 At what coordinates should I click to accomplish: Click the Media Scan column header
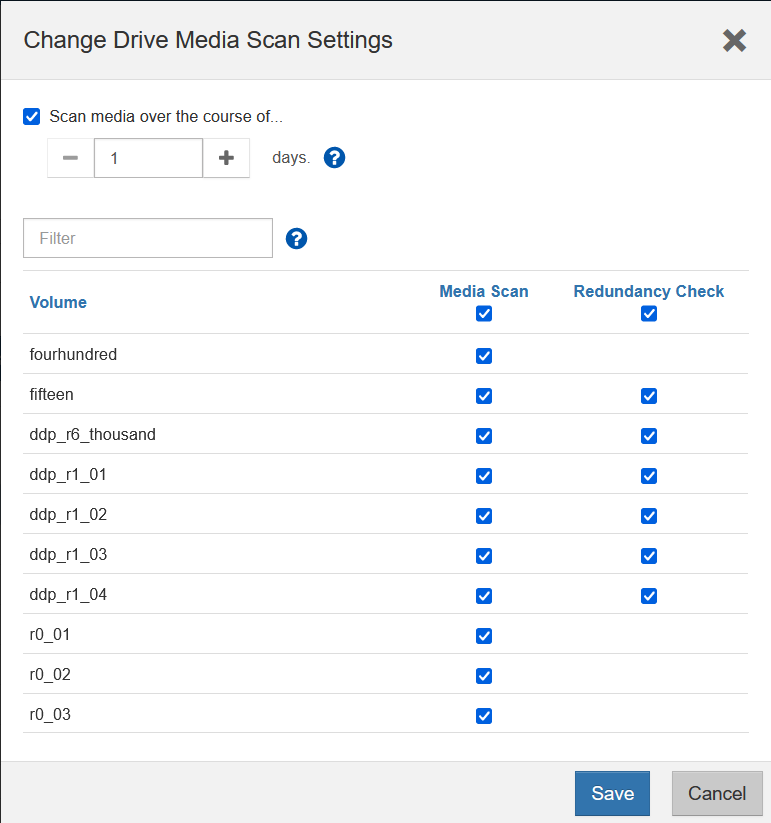[484, 291]
